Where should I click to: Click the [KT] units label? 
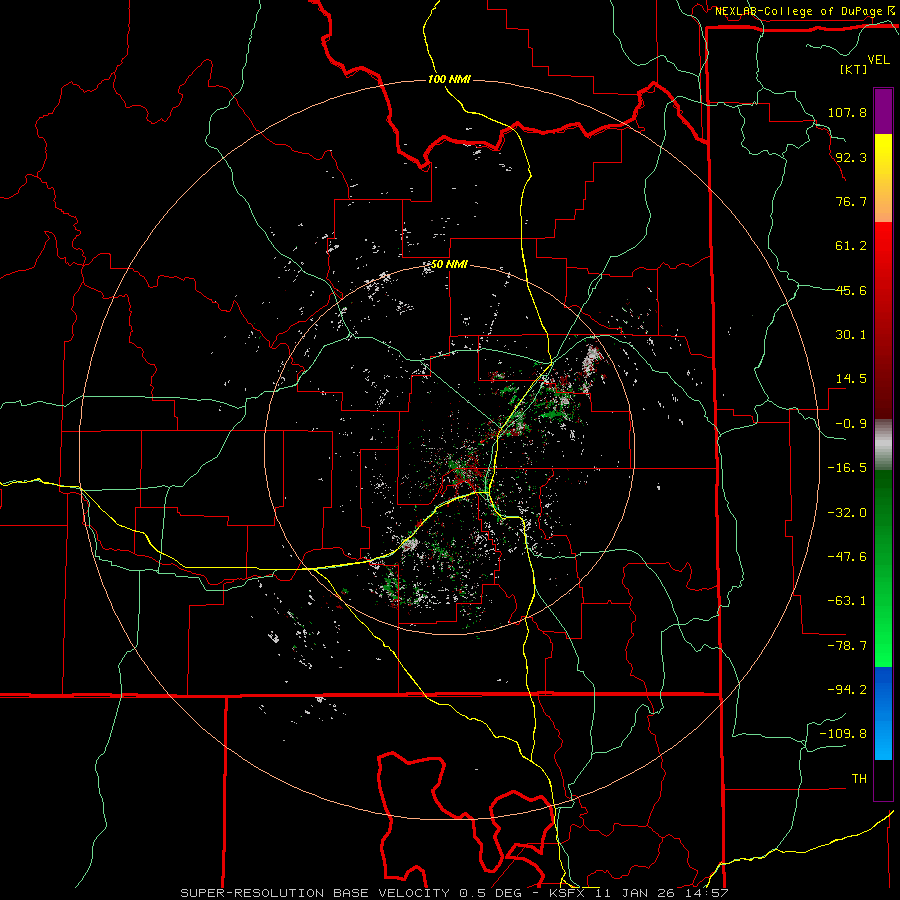point(853,69)
